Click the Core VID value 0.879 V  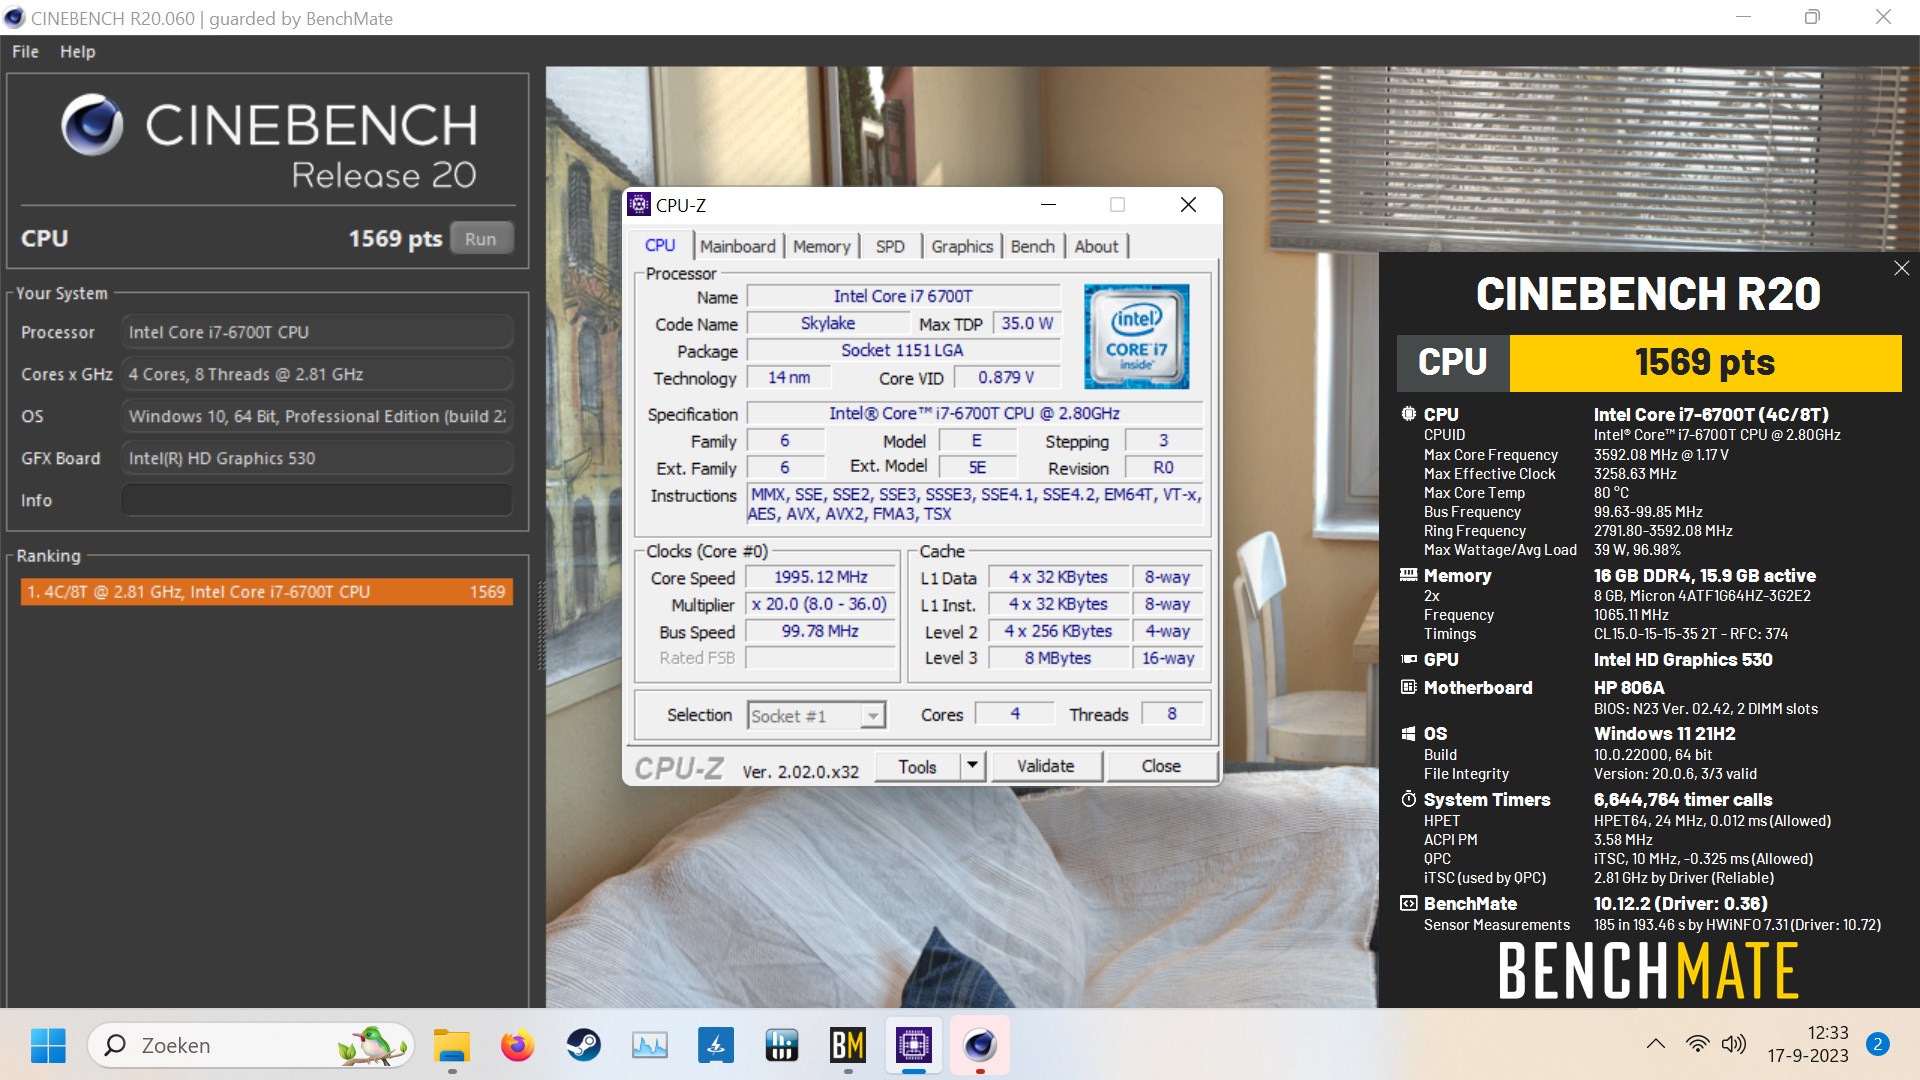pos(1006,377)
